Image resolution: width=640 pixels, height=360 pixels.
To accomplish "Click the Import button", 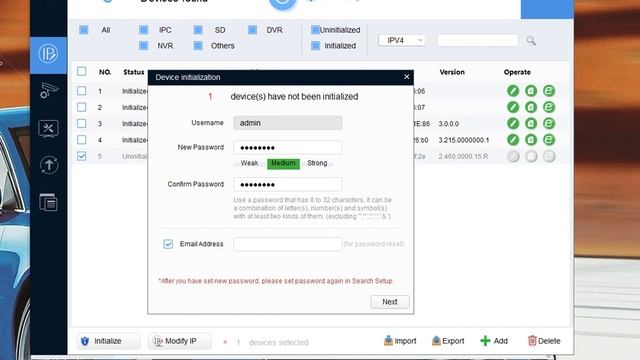I will 400,341.
